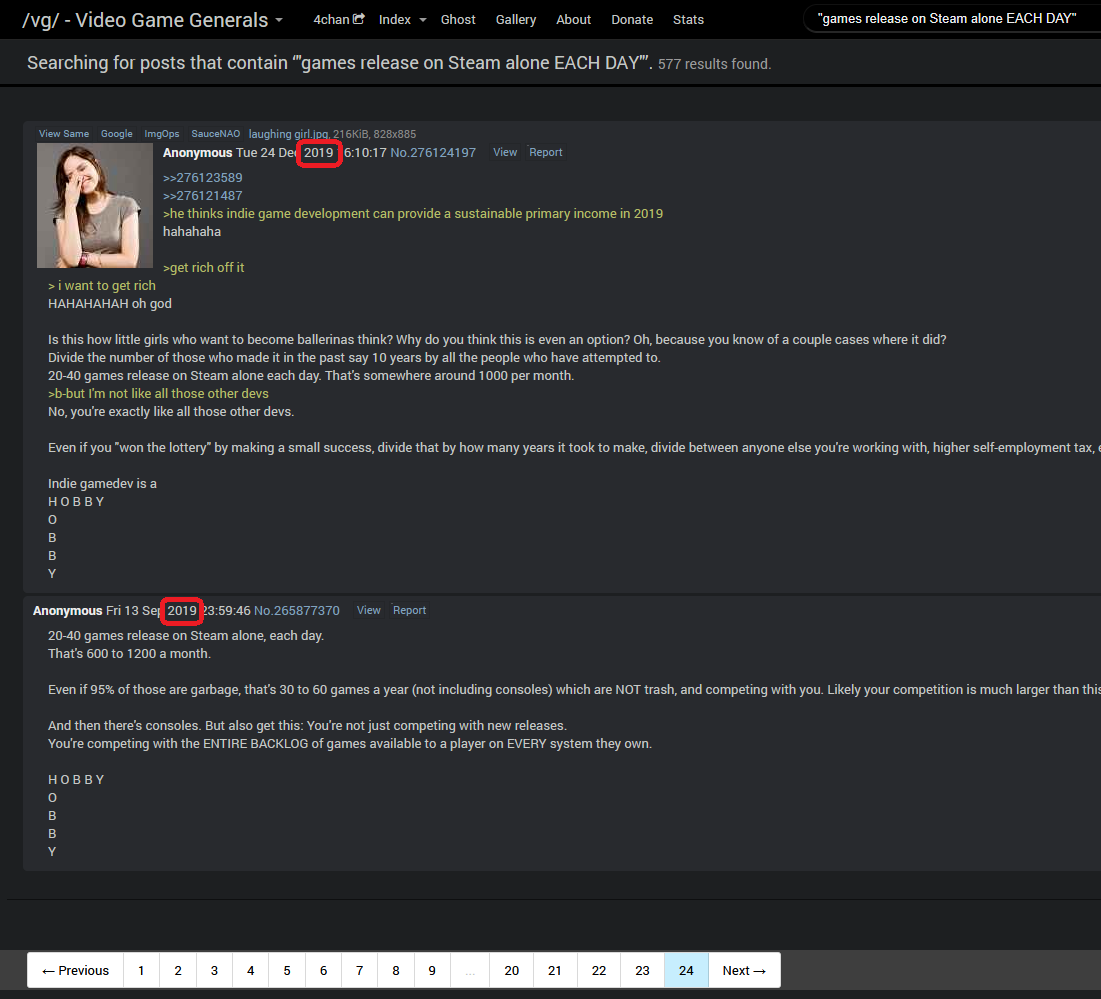Go to results page 23

point(642,970)
